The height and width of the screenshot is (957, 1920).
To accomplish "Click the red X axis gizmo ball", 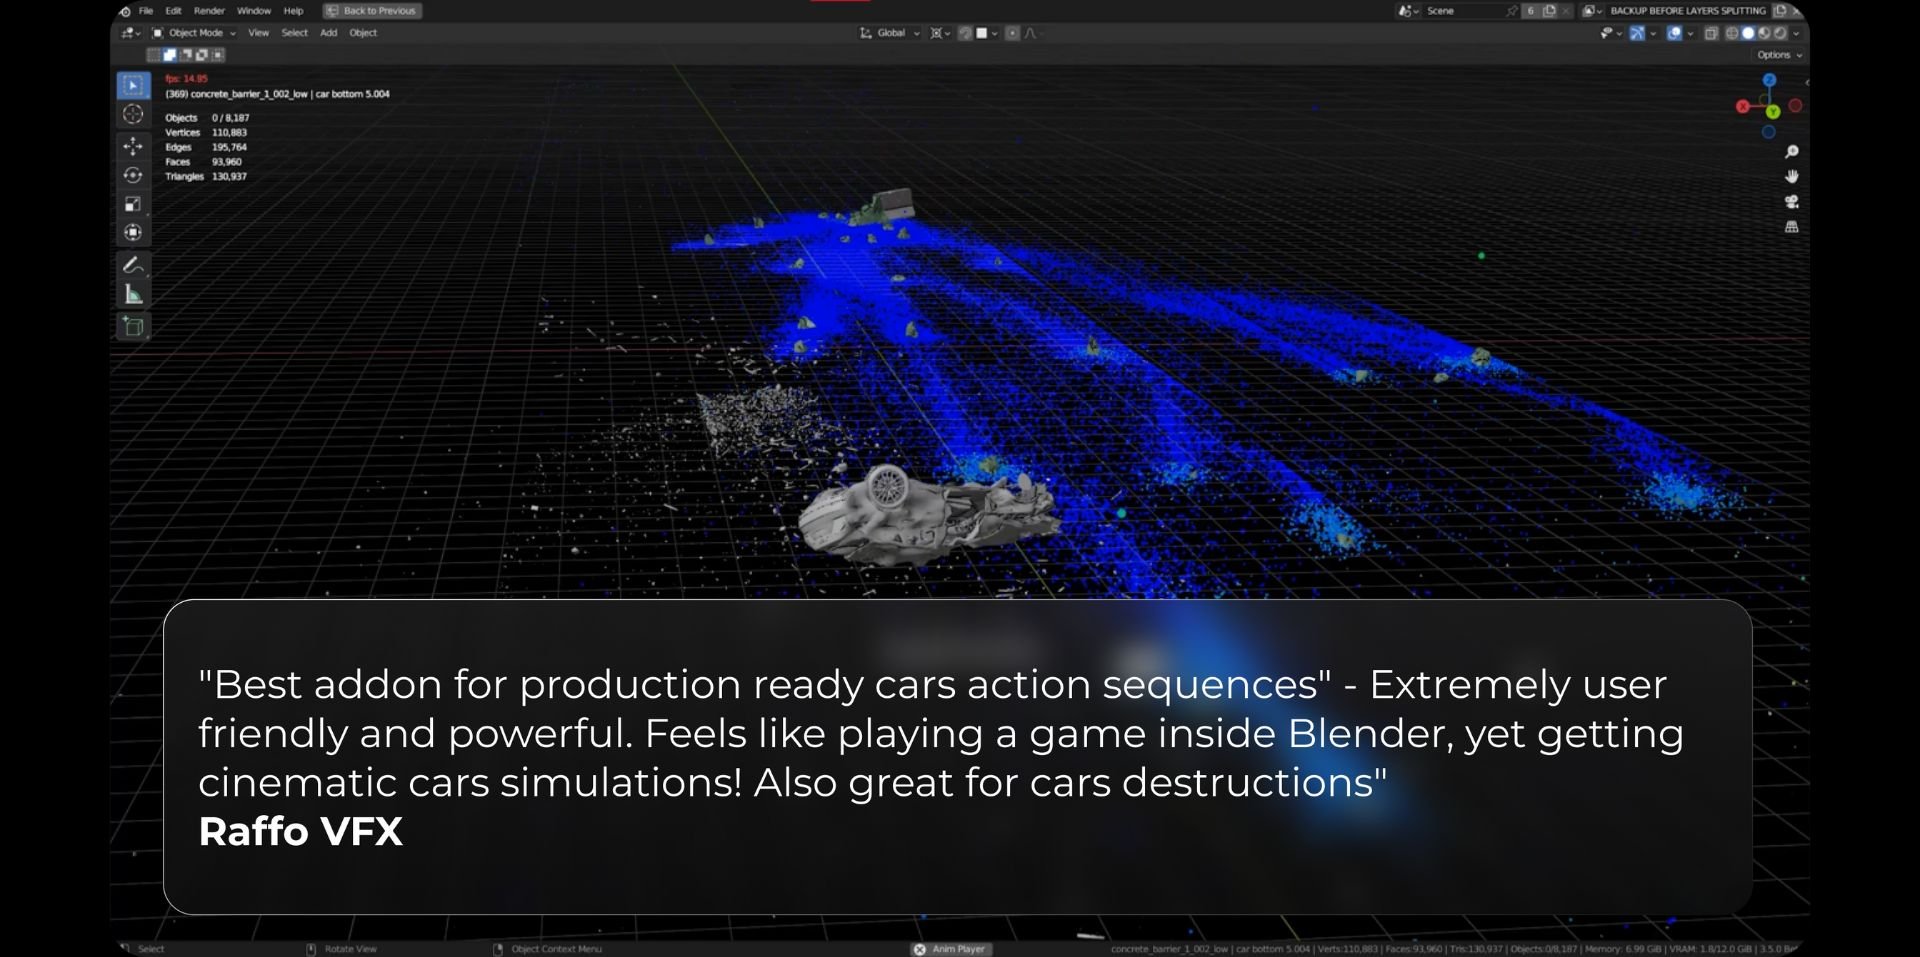I will [1743, 106].
